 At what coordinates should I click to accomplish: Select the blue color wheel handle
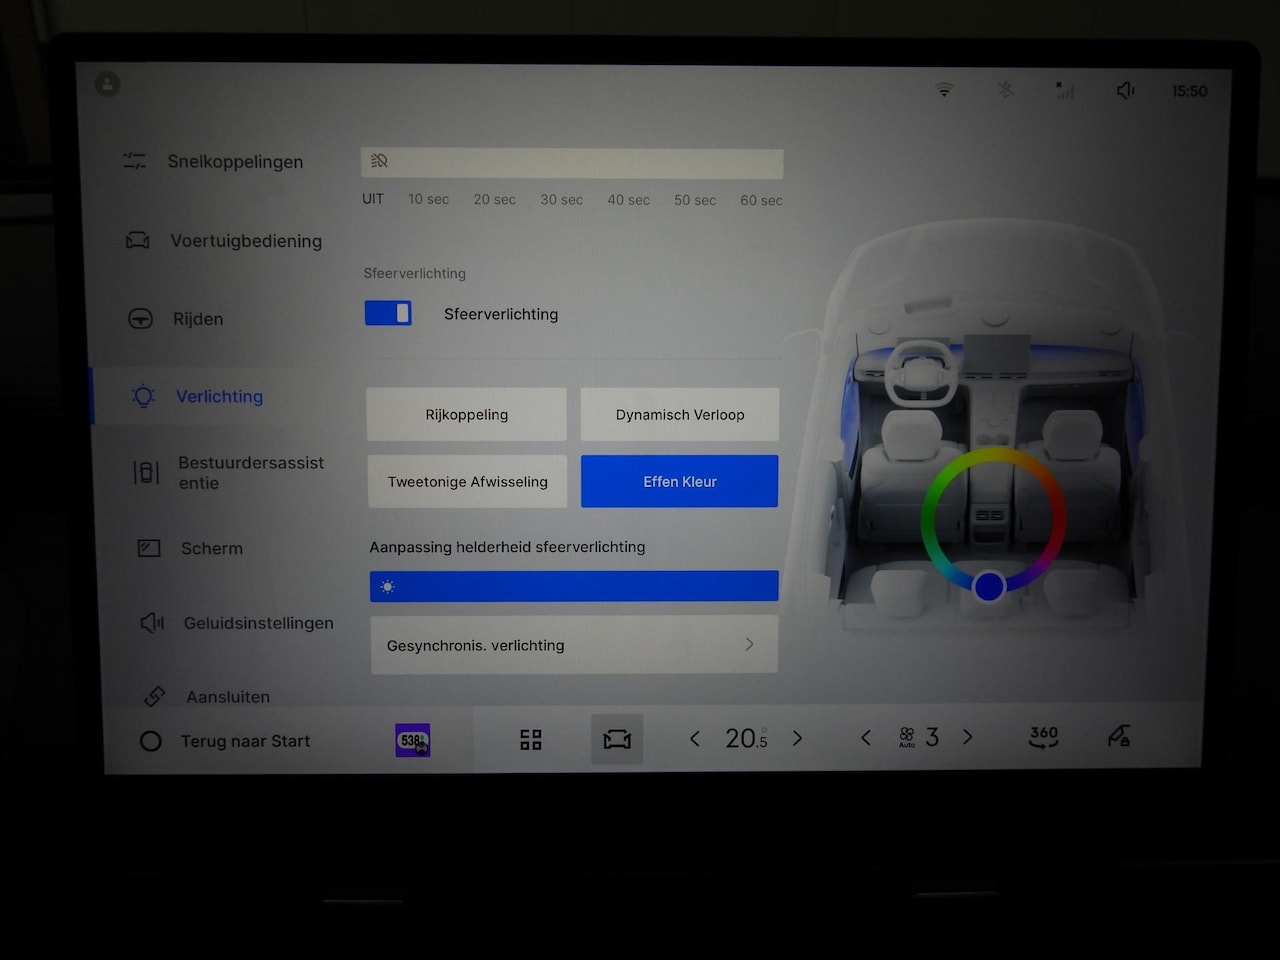click(989, 586)
